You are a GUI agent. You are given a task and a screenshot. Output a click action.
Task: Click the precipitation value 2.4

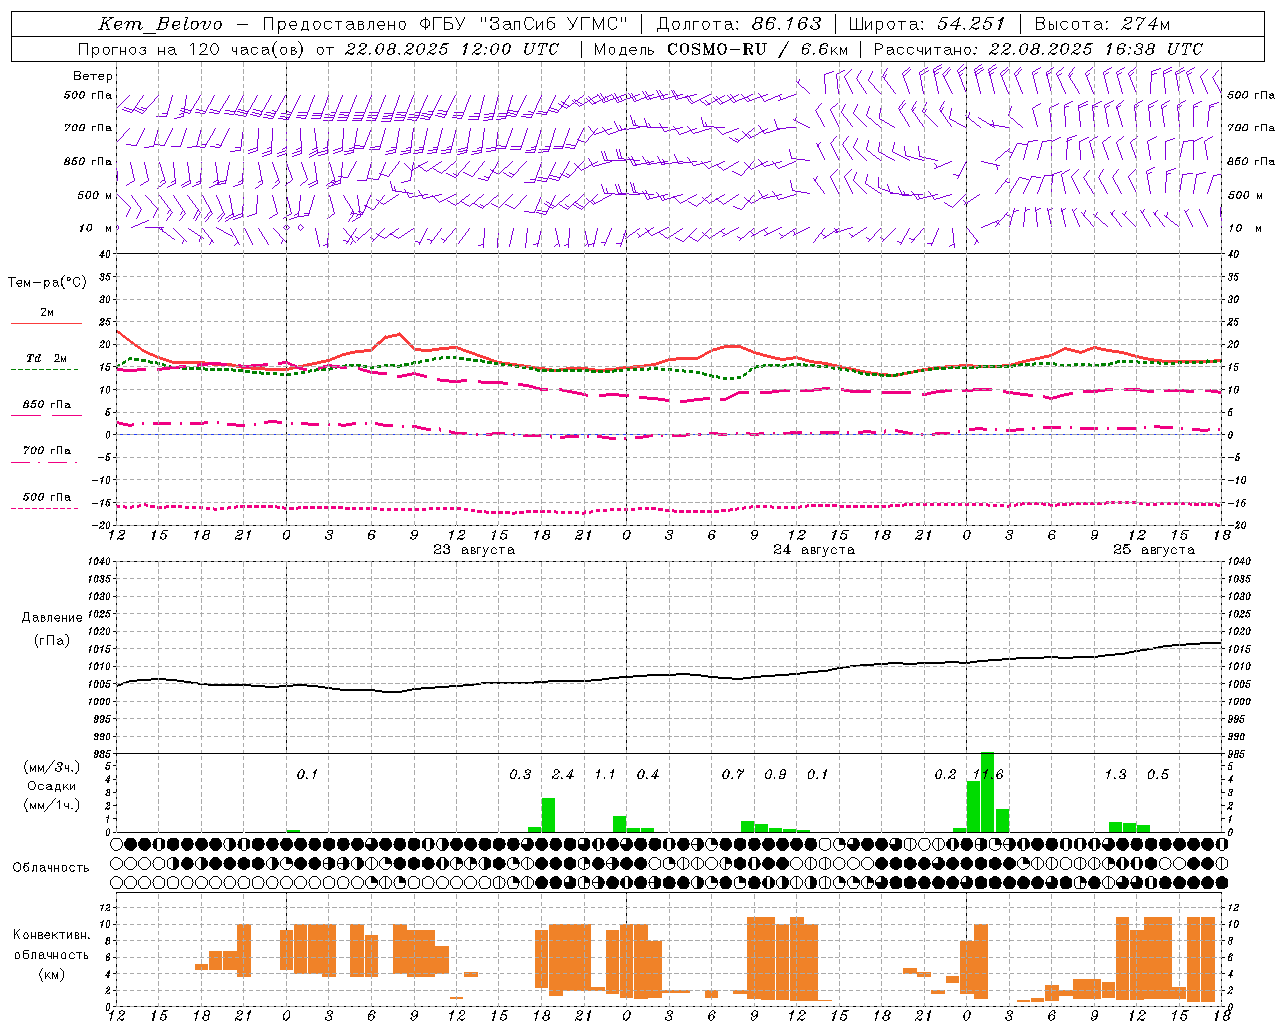coord(563,775)
